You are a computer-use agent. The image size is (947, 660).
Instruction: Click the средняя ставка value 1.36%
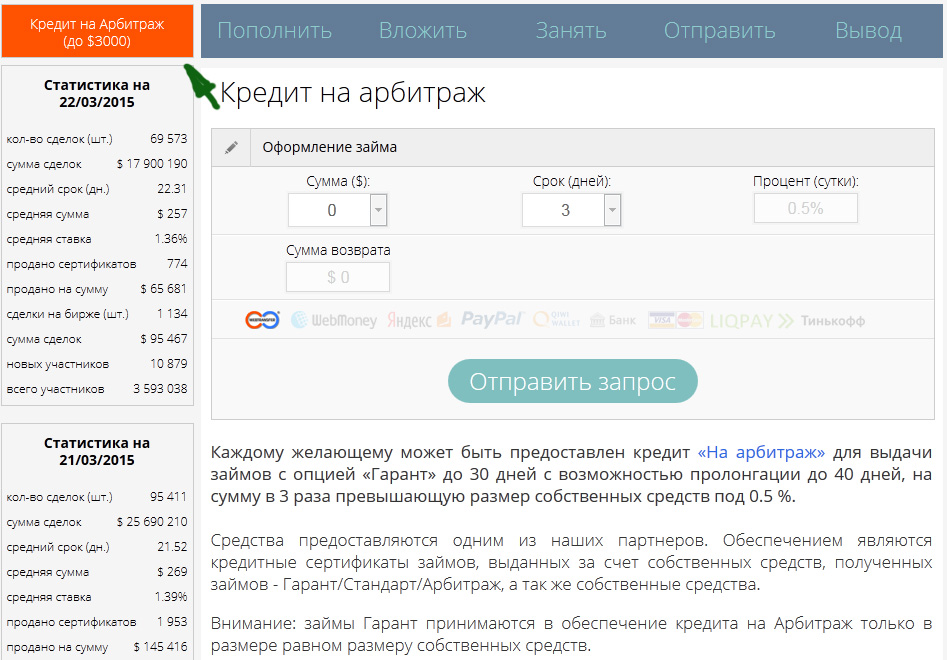171,239
